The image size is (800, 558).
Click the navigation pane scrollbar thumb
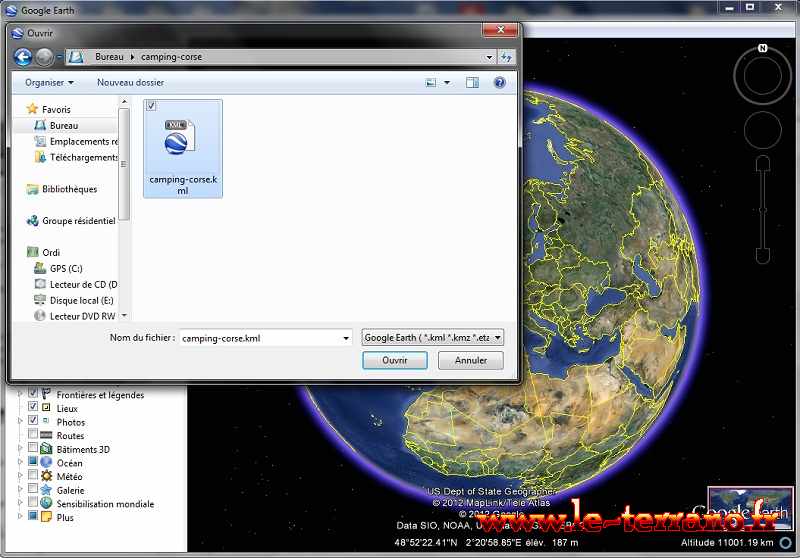123,164
